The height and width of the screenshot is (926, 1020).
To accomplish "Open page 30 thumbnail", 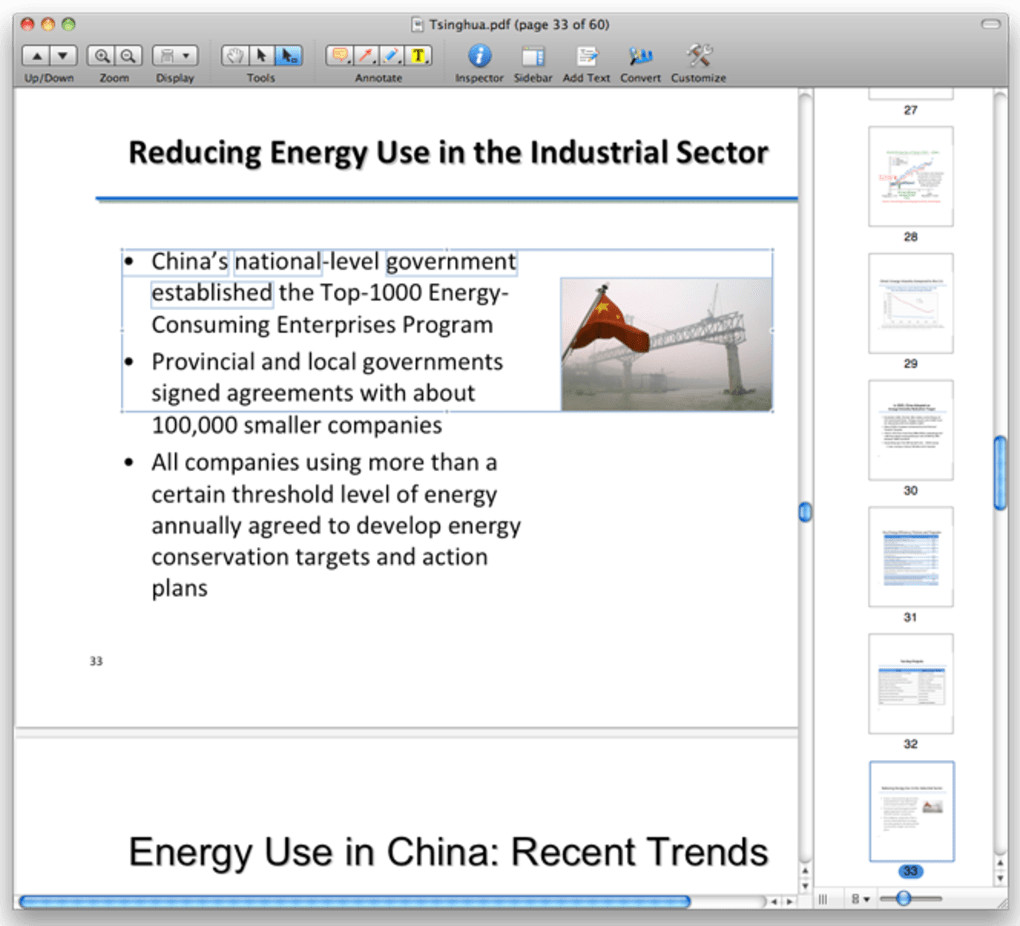I will [911, 430].
